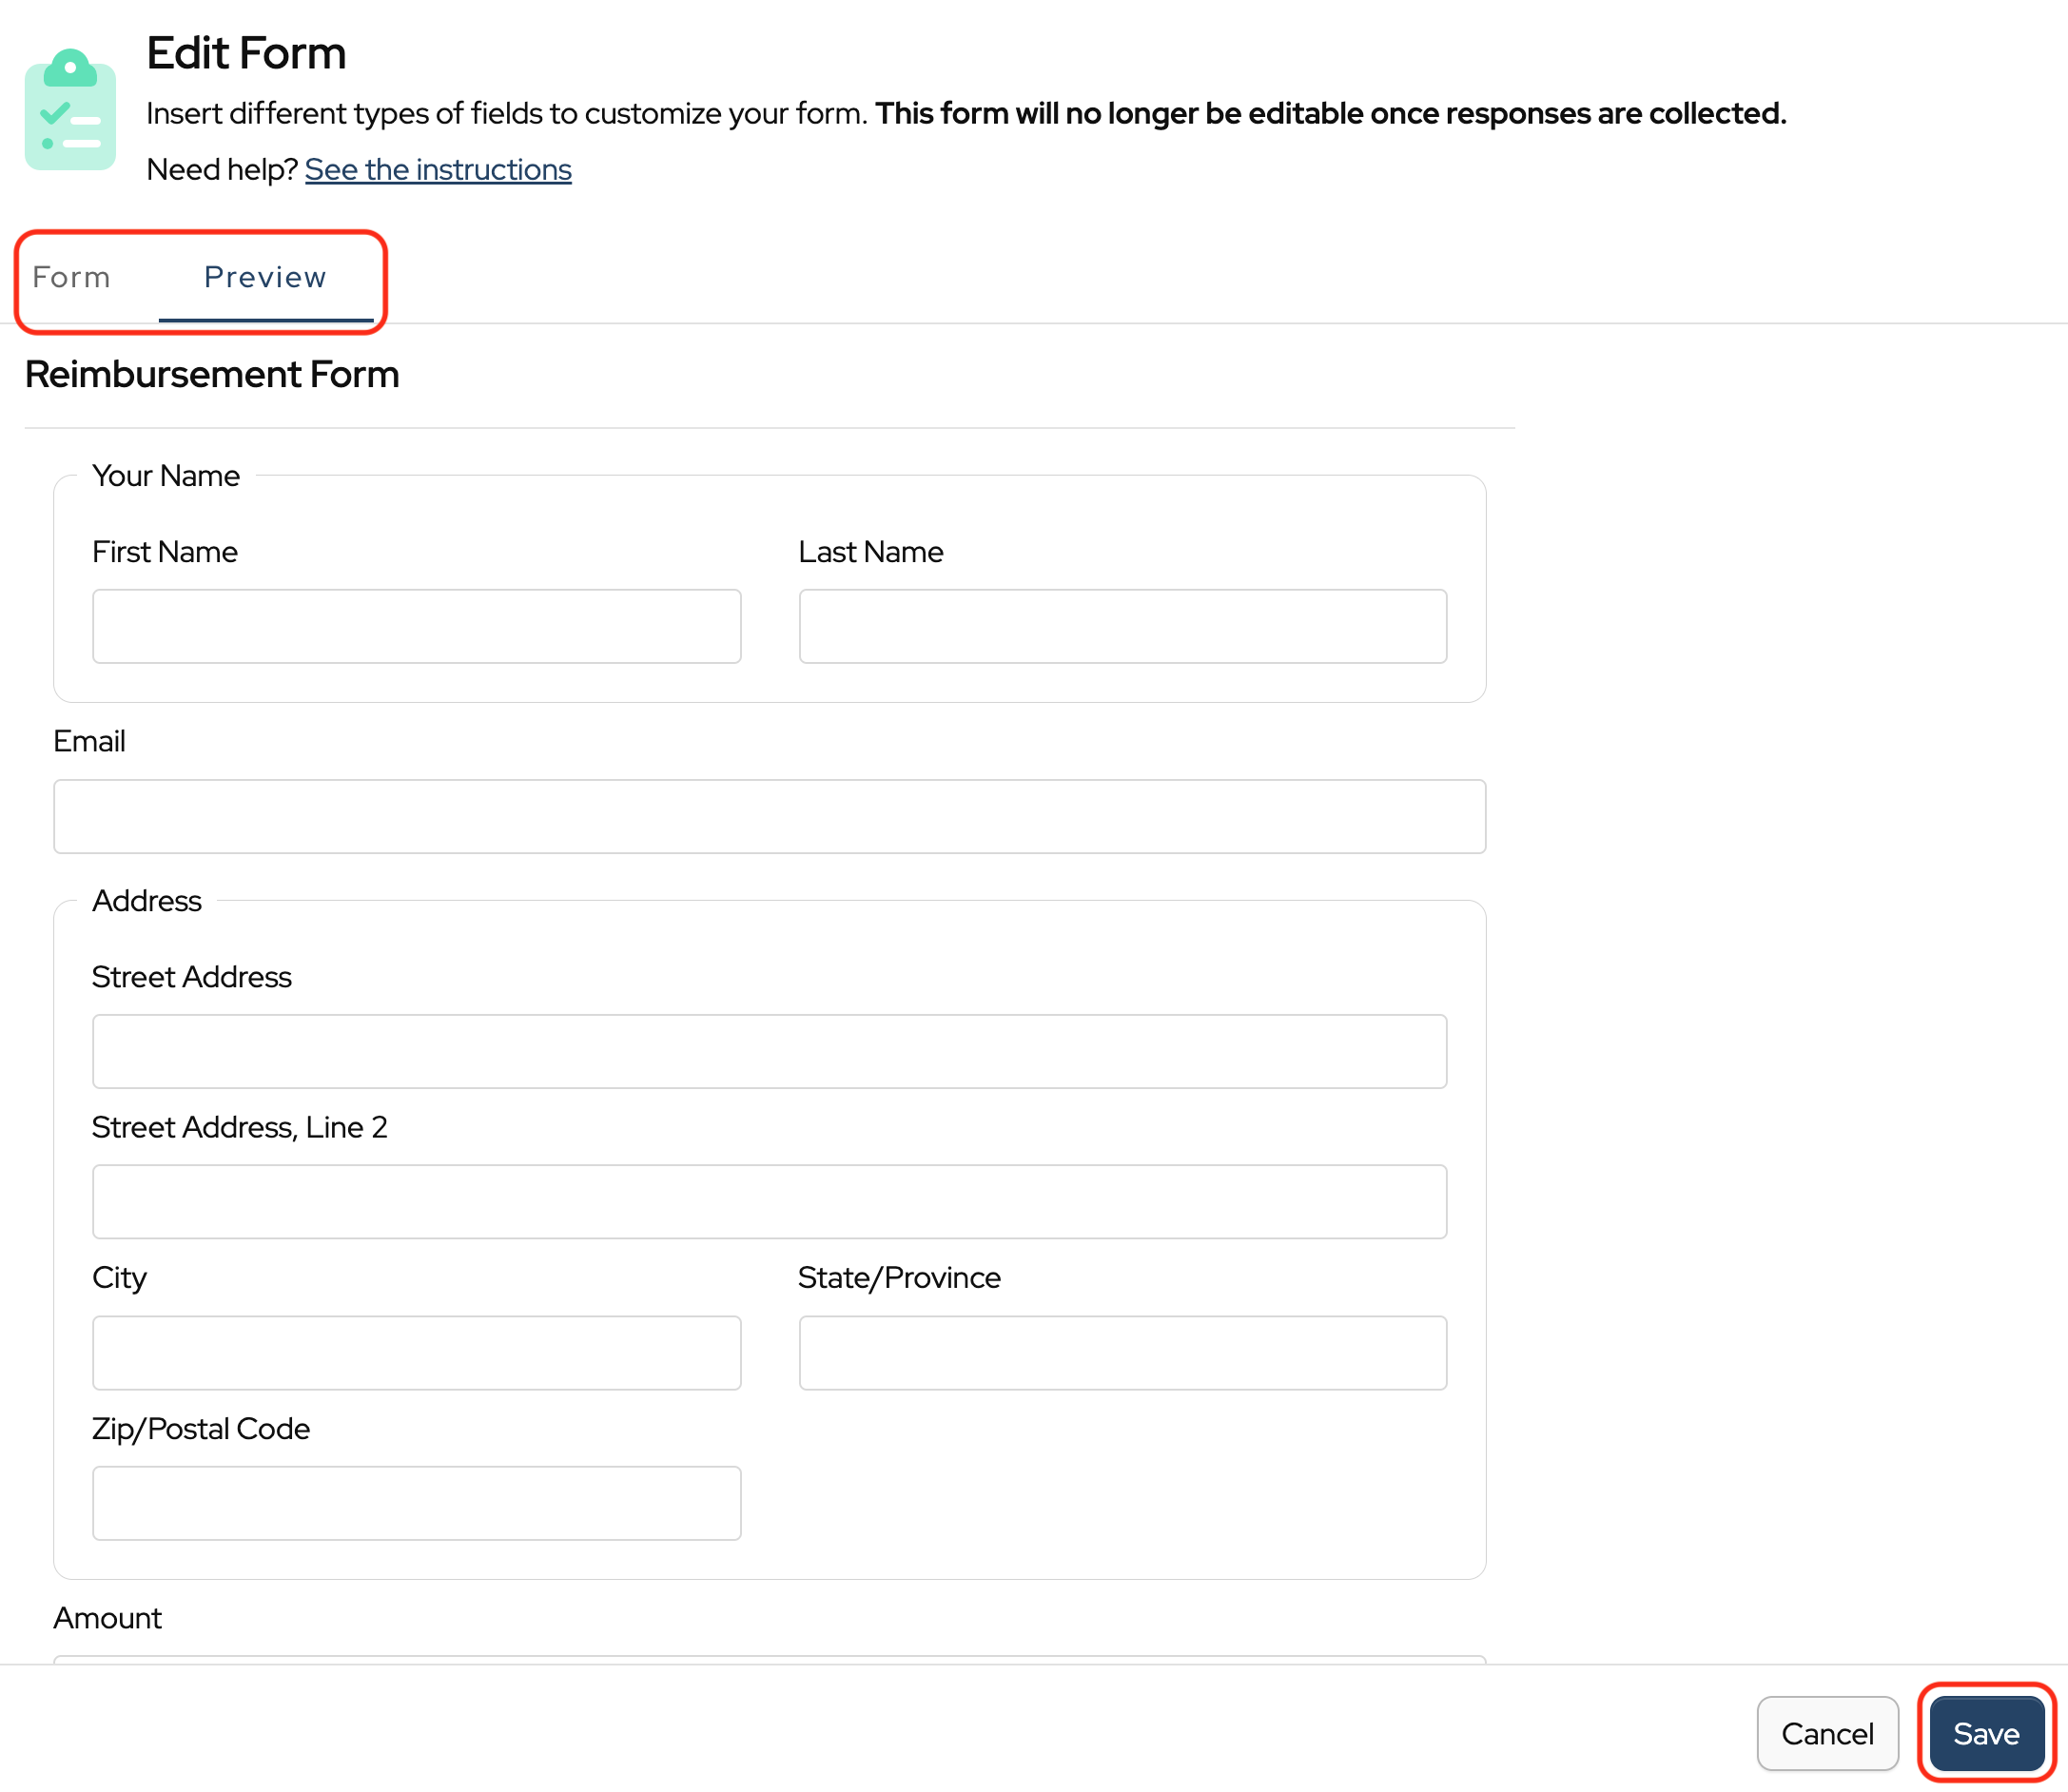Focus the Last Name text box

1122,626
